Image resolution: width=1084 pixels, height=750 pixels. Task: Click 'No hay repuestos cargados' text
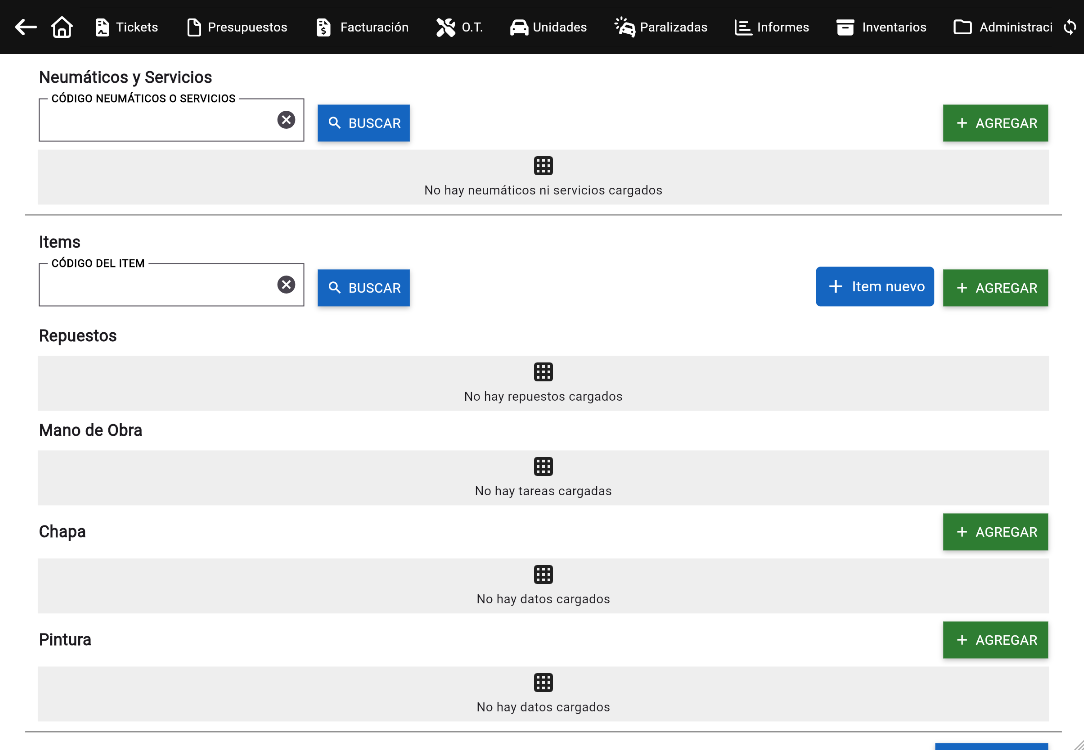click(543, 397)
